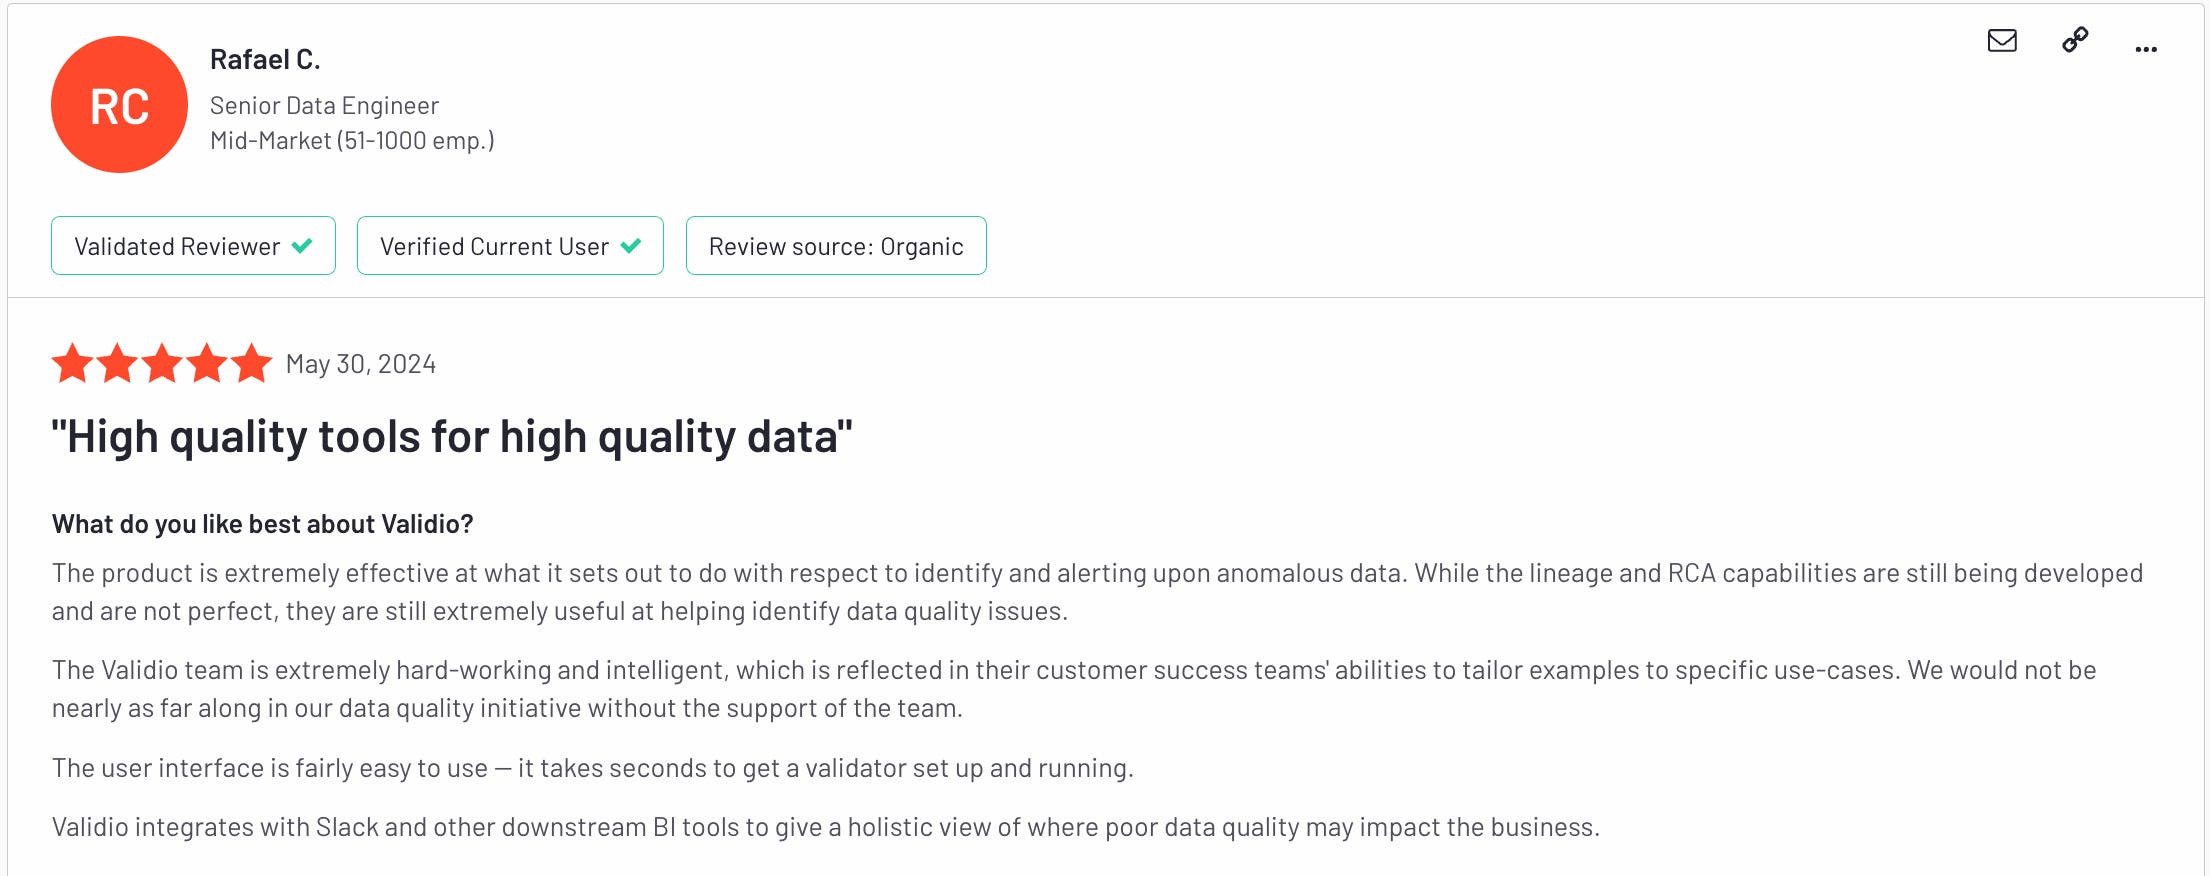Click the fifth rating star

pos(252,364)
